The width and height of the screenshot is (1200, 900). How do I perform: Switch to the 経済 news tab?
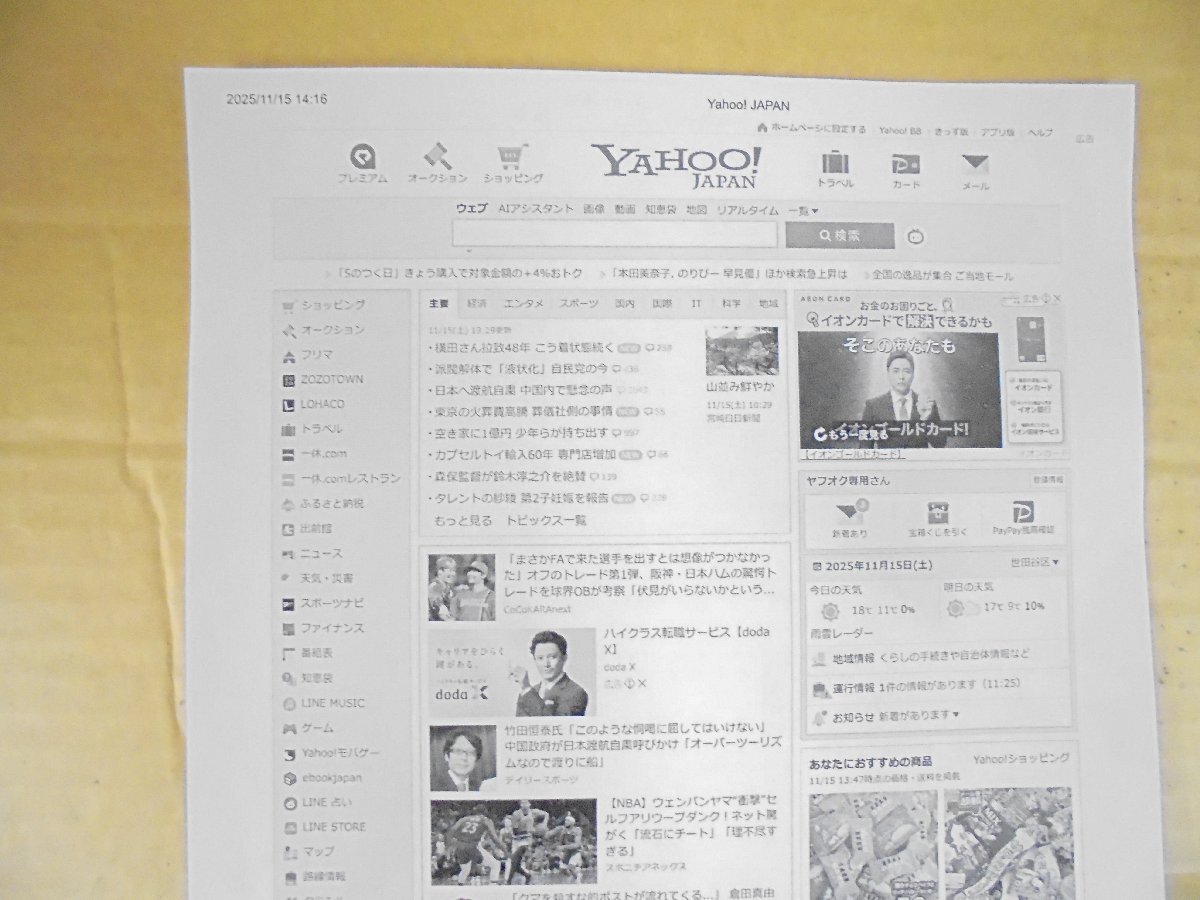[x=476, y=303]
